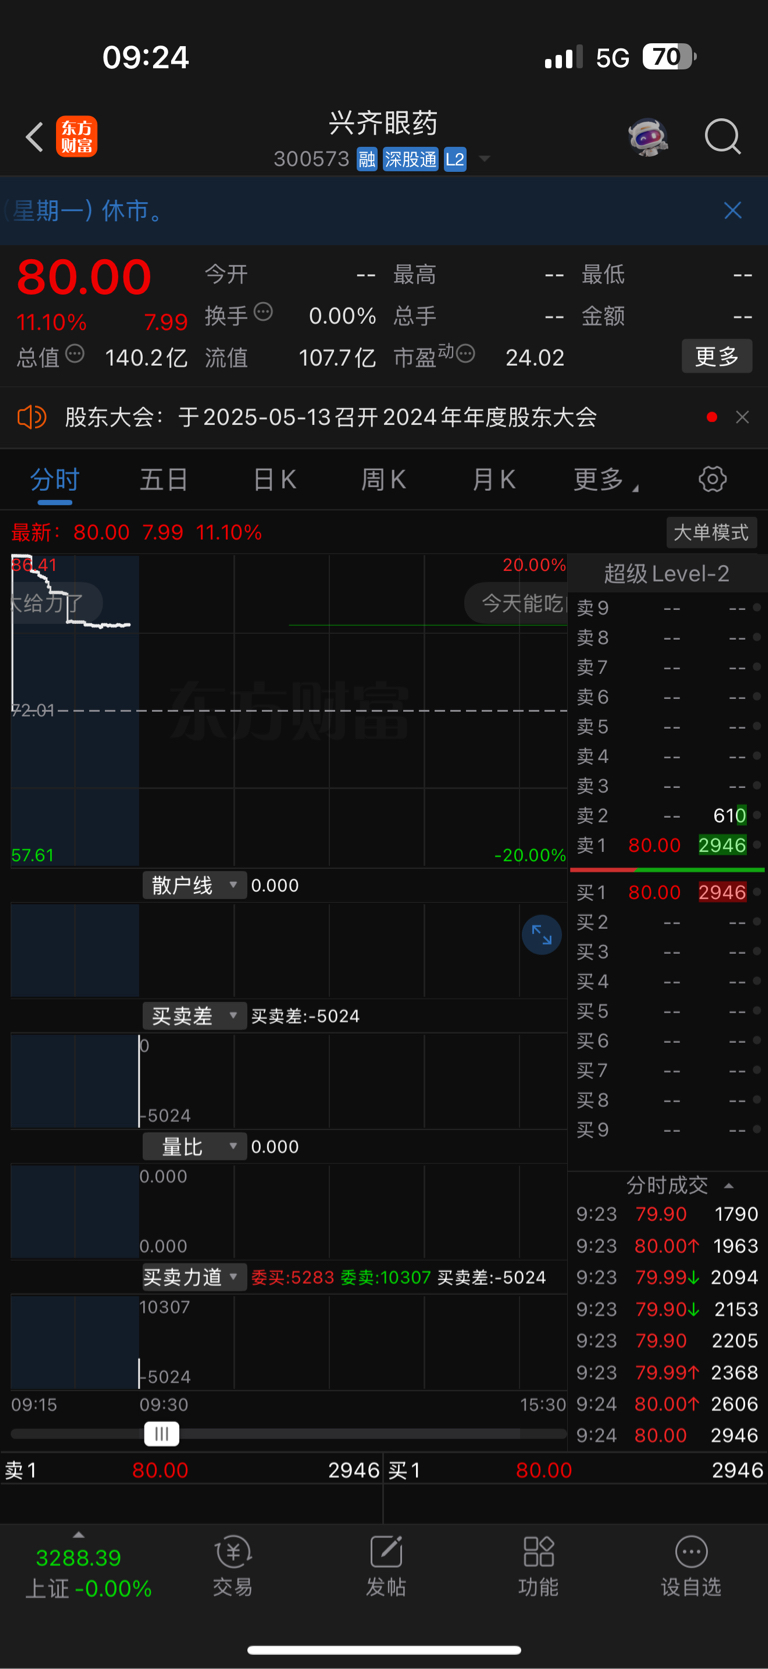Tap 140.2亿 total value

146,357
